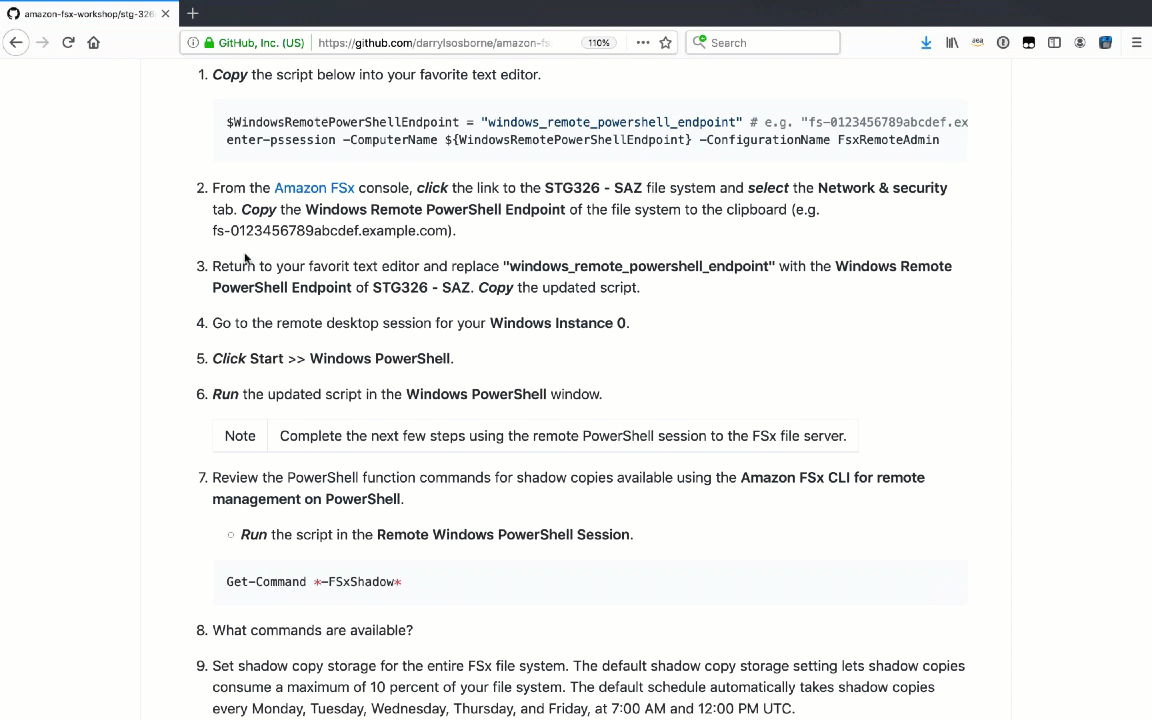
Task: Open the browser home page
Action: pos(93,43)
